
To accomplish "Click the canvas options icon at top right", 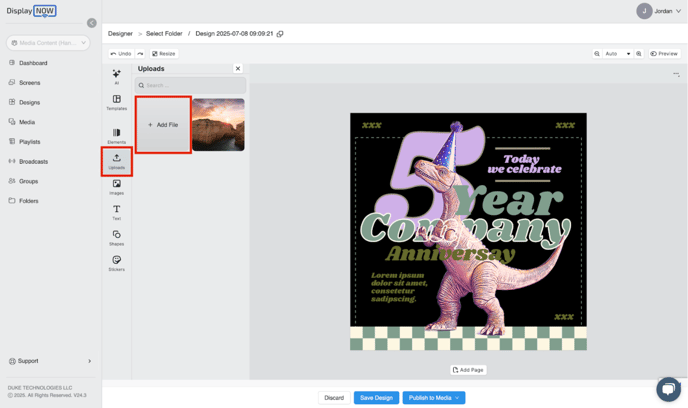I will click(677, 75).
